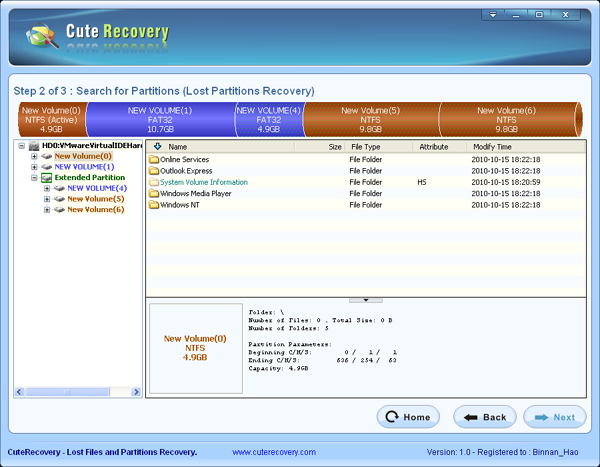600x467 pixels.
Task: Select New Volume(5) NTFS disk bar segment
Action: click(x=371, y=119)
